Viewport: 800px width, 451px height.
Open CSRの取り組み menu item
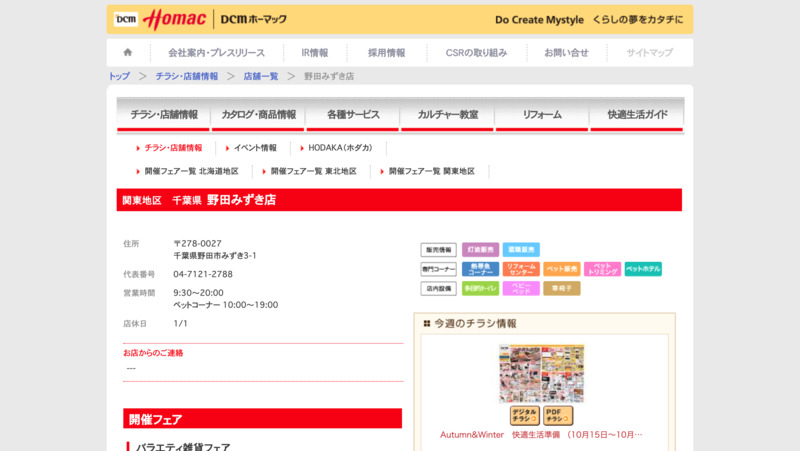[x=476, y=53]
